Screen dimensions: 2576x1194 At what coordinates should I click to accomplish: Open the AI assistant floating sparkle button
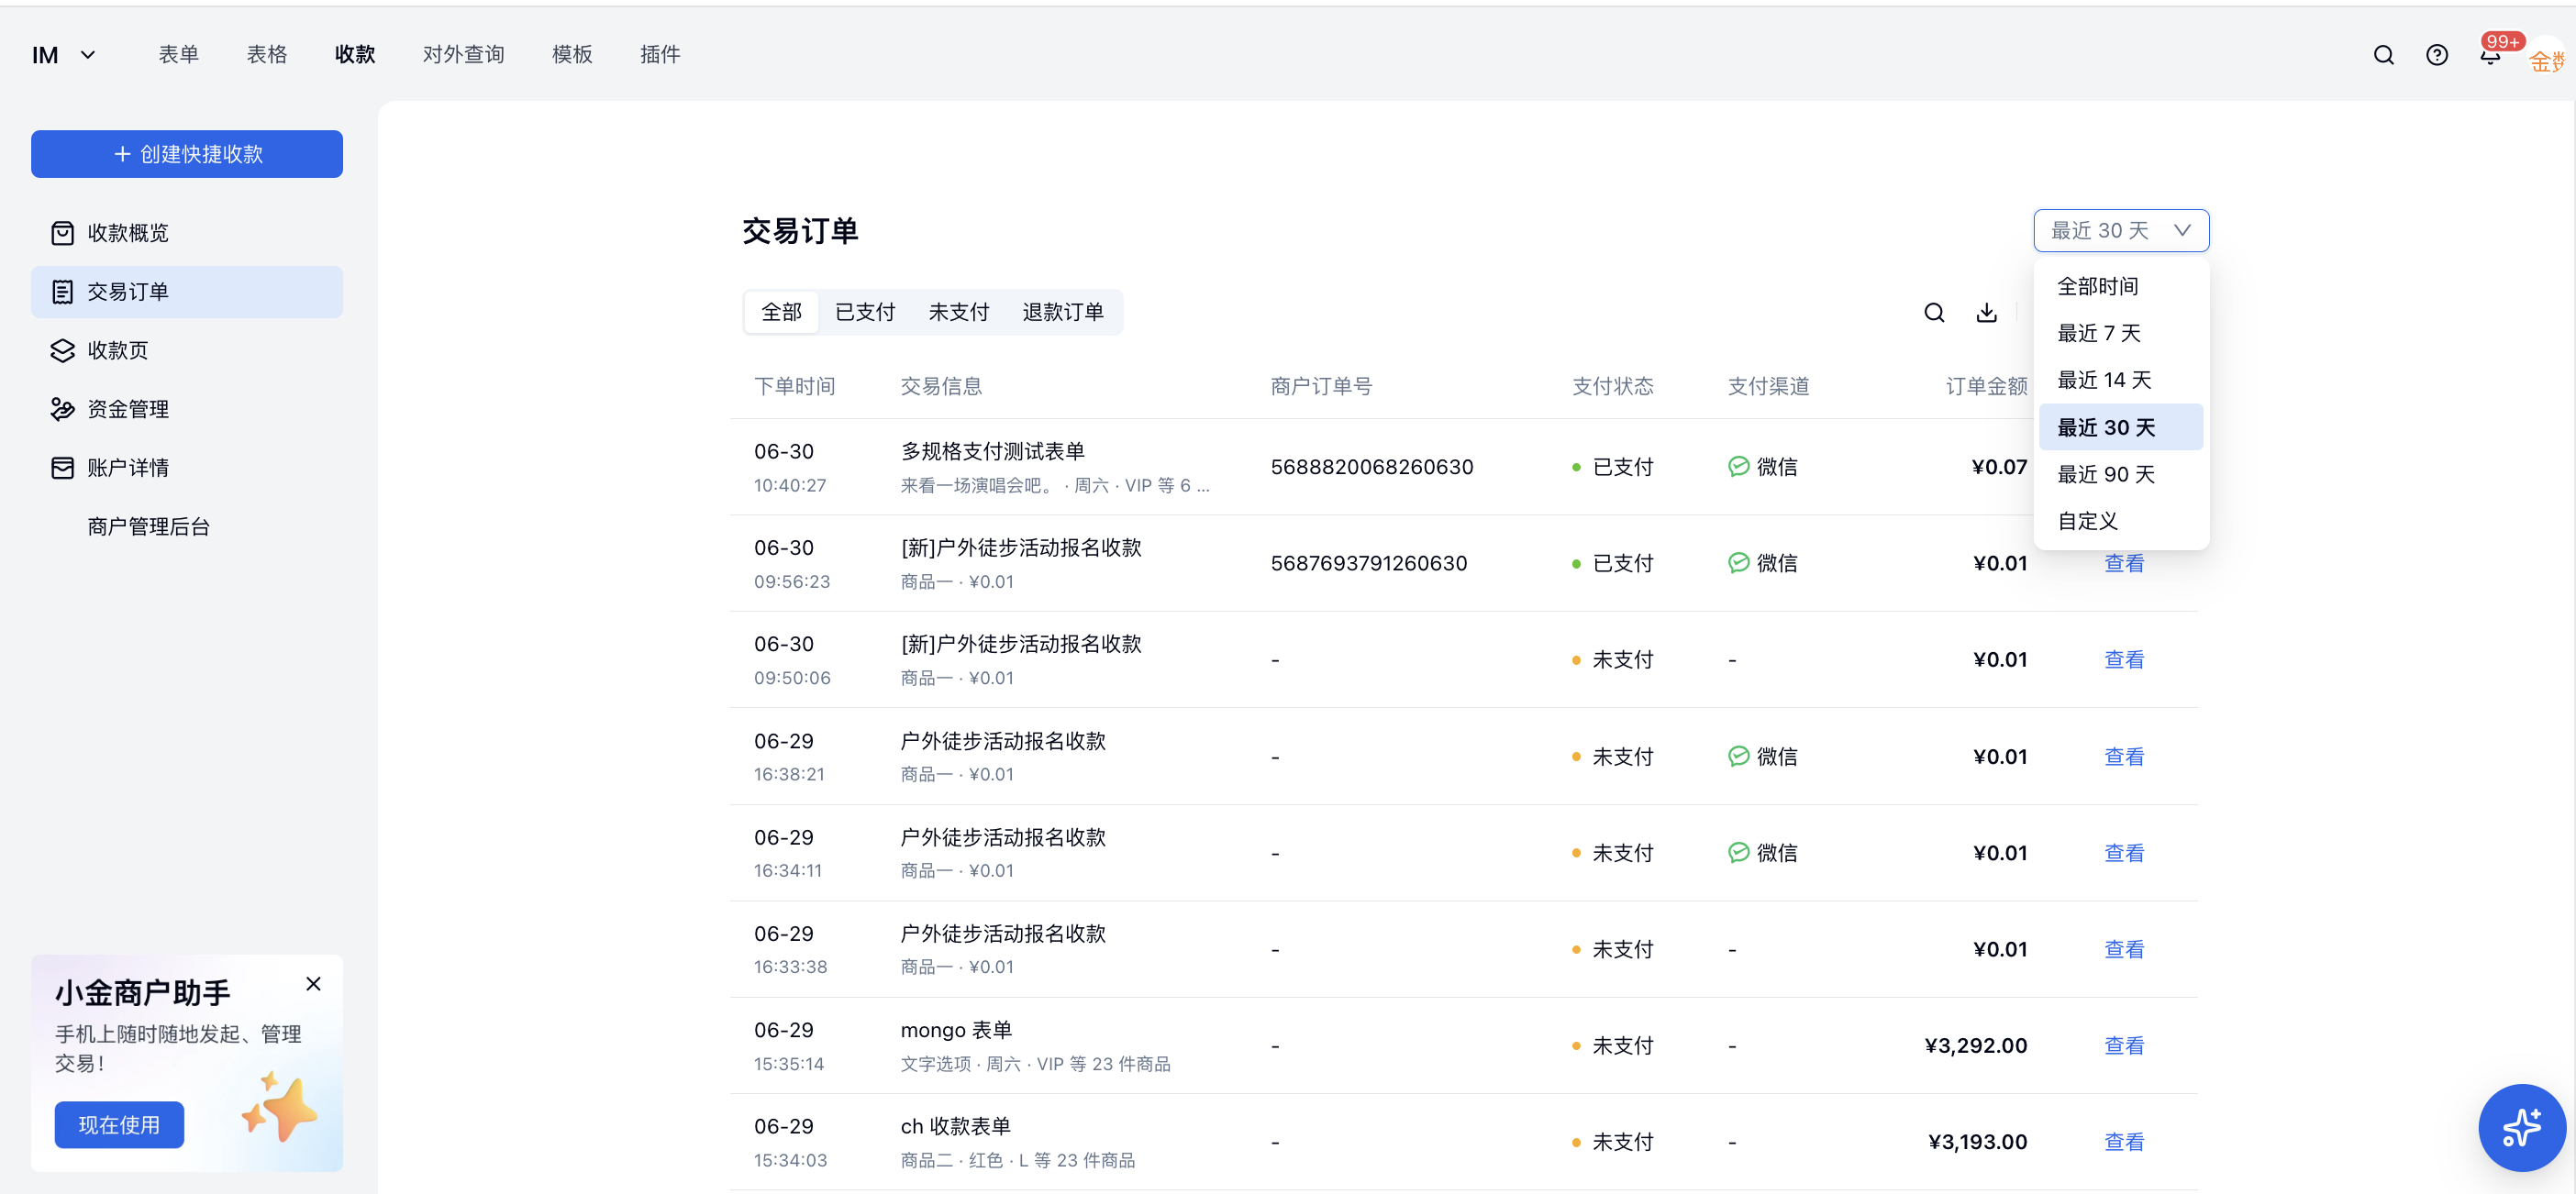coord(2521,1127)
